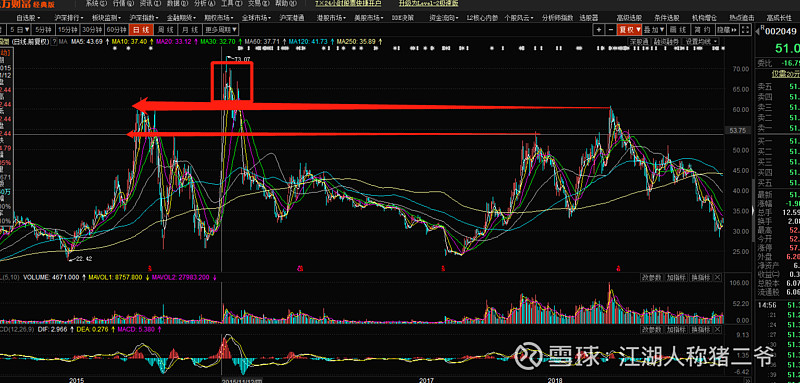Open the 资金流向 toolbar item
Viewport: 800px width, 383px height.
(444, 17)
